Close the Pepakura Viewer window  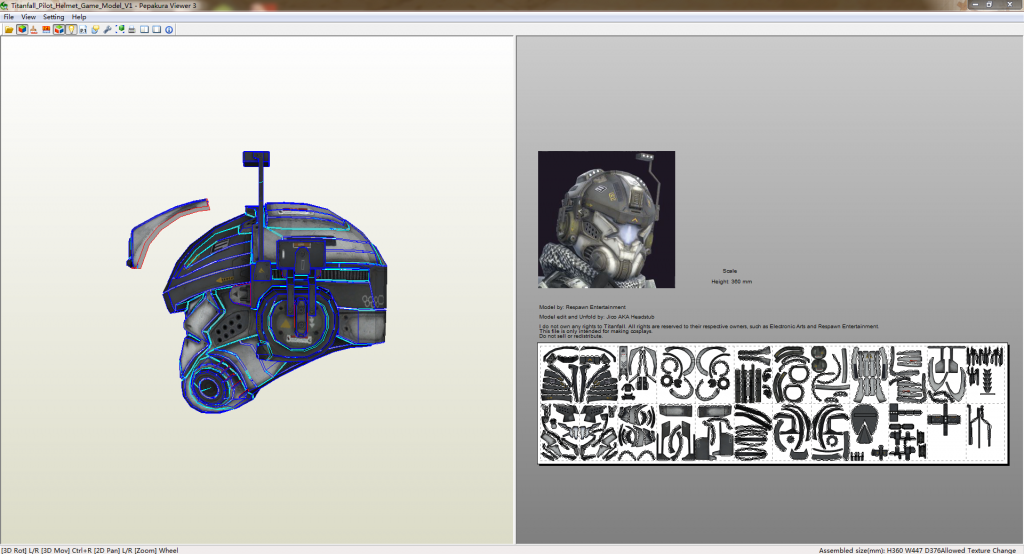point(1010,5)
